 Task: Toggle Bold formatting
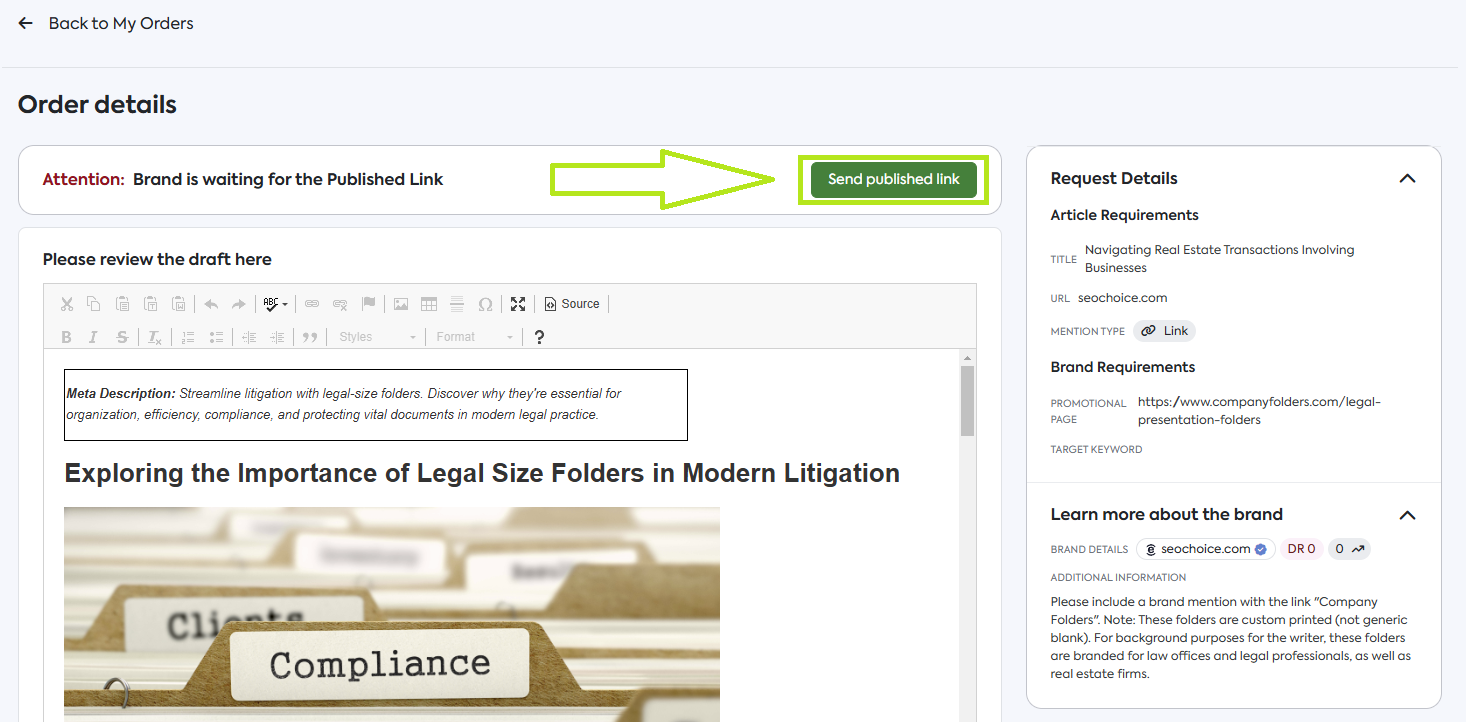click(67, 337)
